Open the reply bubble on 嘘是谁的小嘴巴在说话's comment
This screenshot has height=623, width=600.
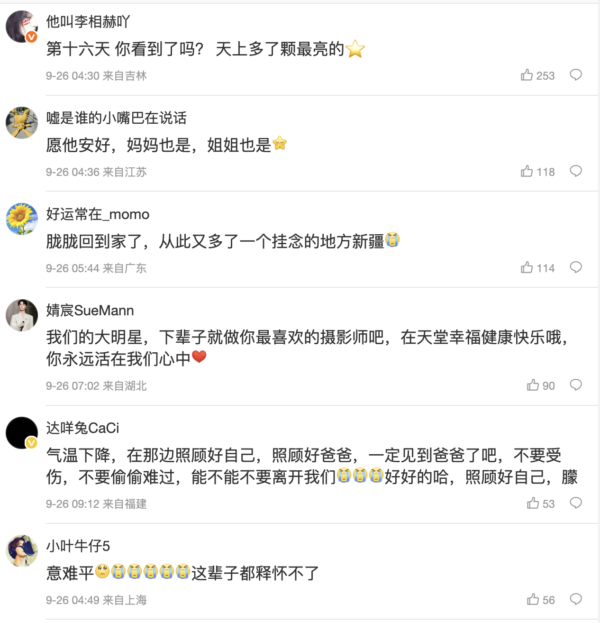[x=576, y=171]
